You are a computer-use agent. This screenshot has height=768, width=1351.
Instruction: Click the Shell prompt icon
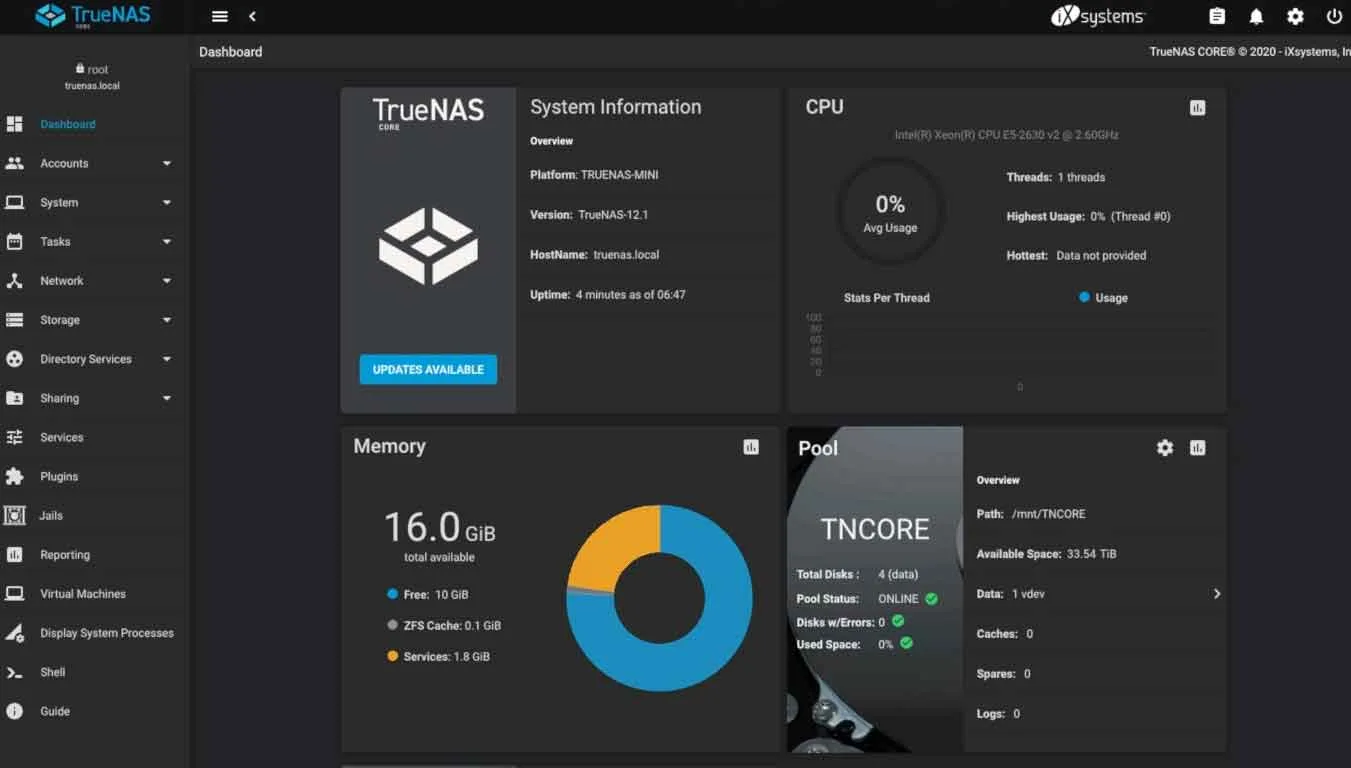tap(14, 672)
